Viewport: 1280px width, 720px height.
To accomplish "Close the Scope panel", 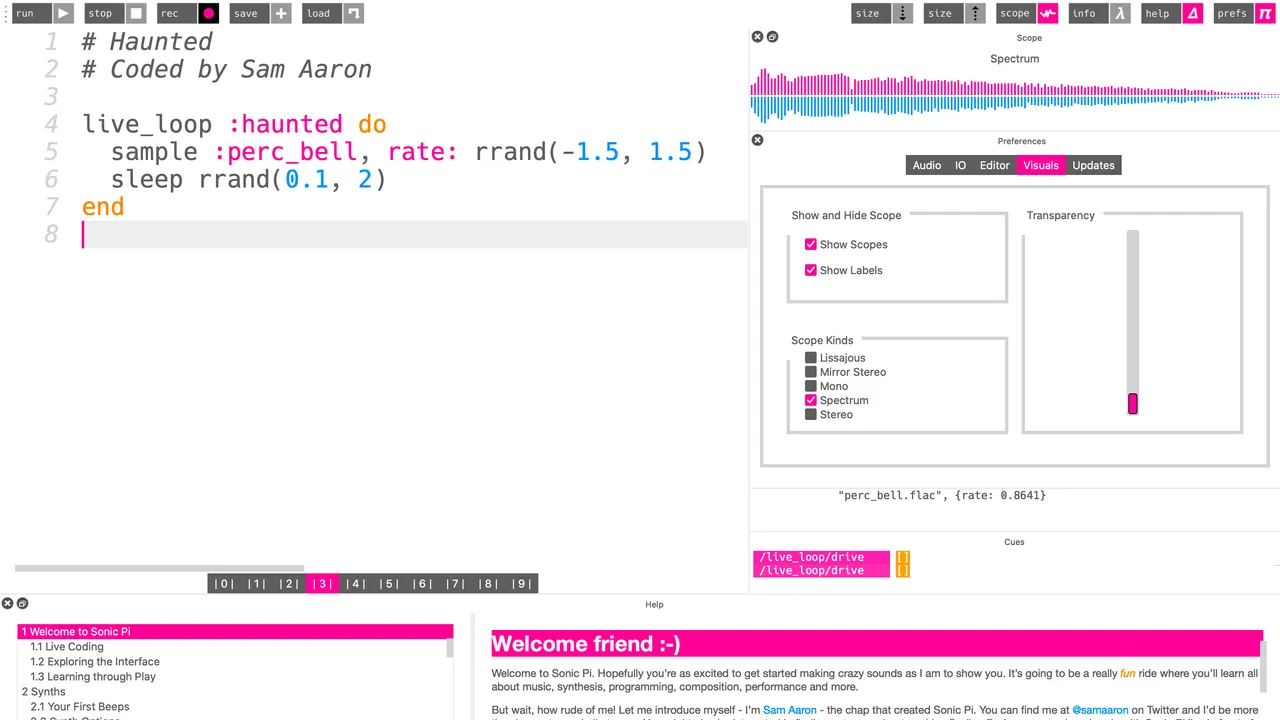I will click(757, 37).
